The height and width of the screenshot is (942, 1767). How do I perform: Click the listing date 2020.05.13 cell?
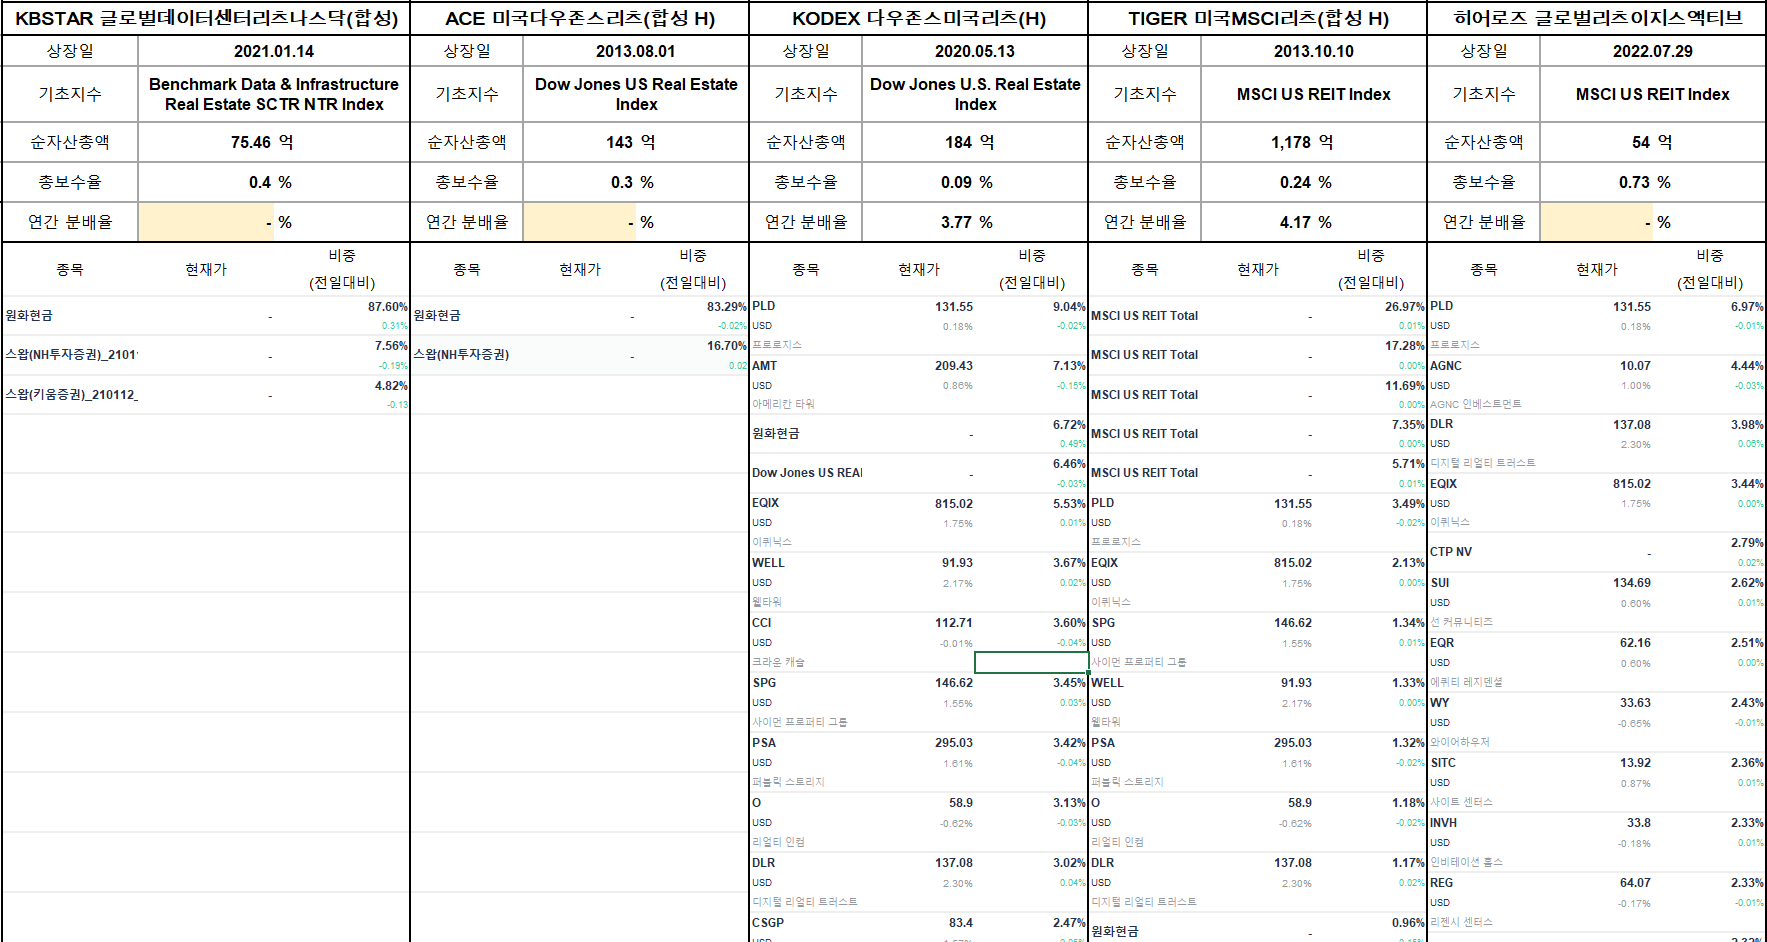[975, 51]
